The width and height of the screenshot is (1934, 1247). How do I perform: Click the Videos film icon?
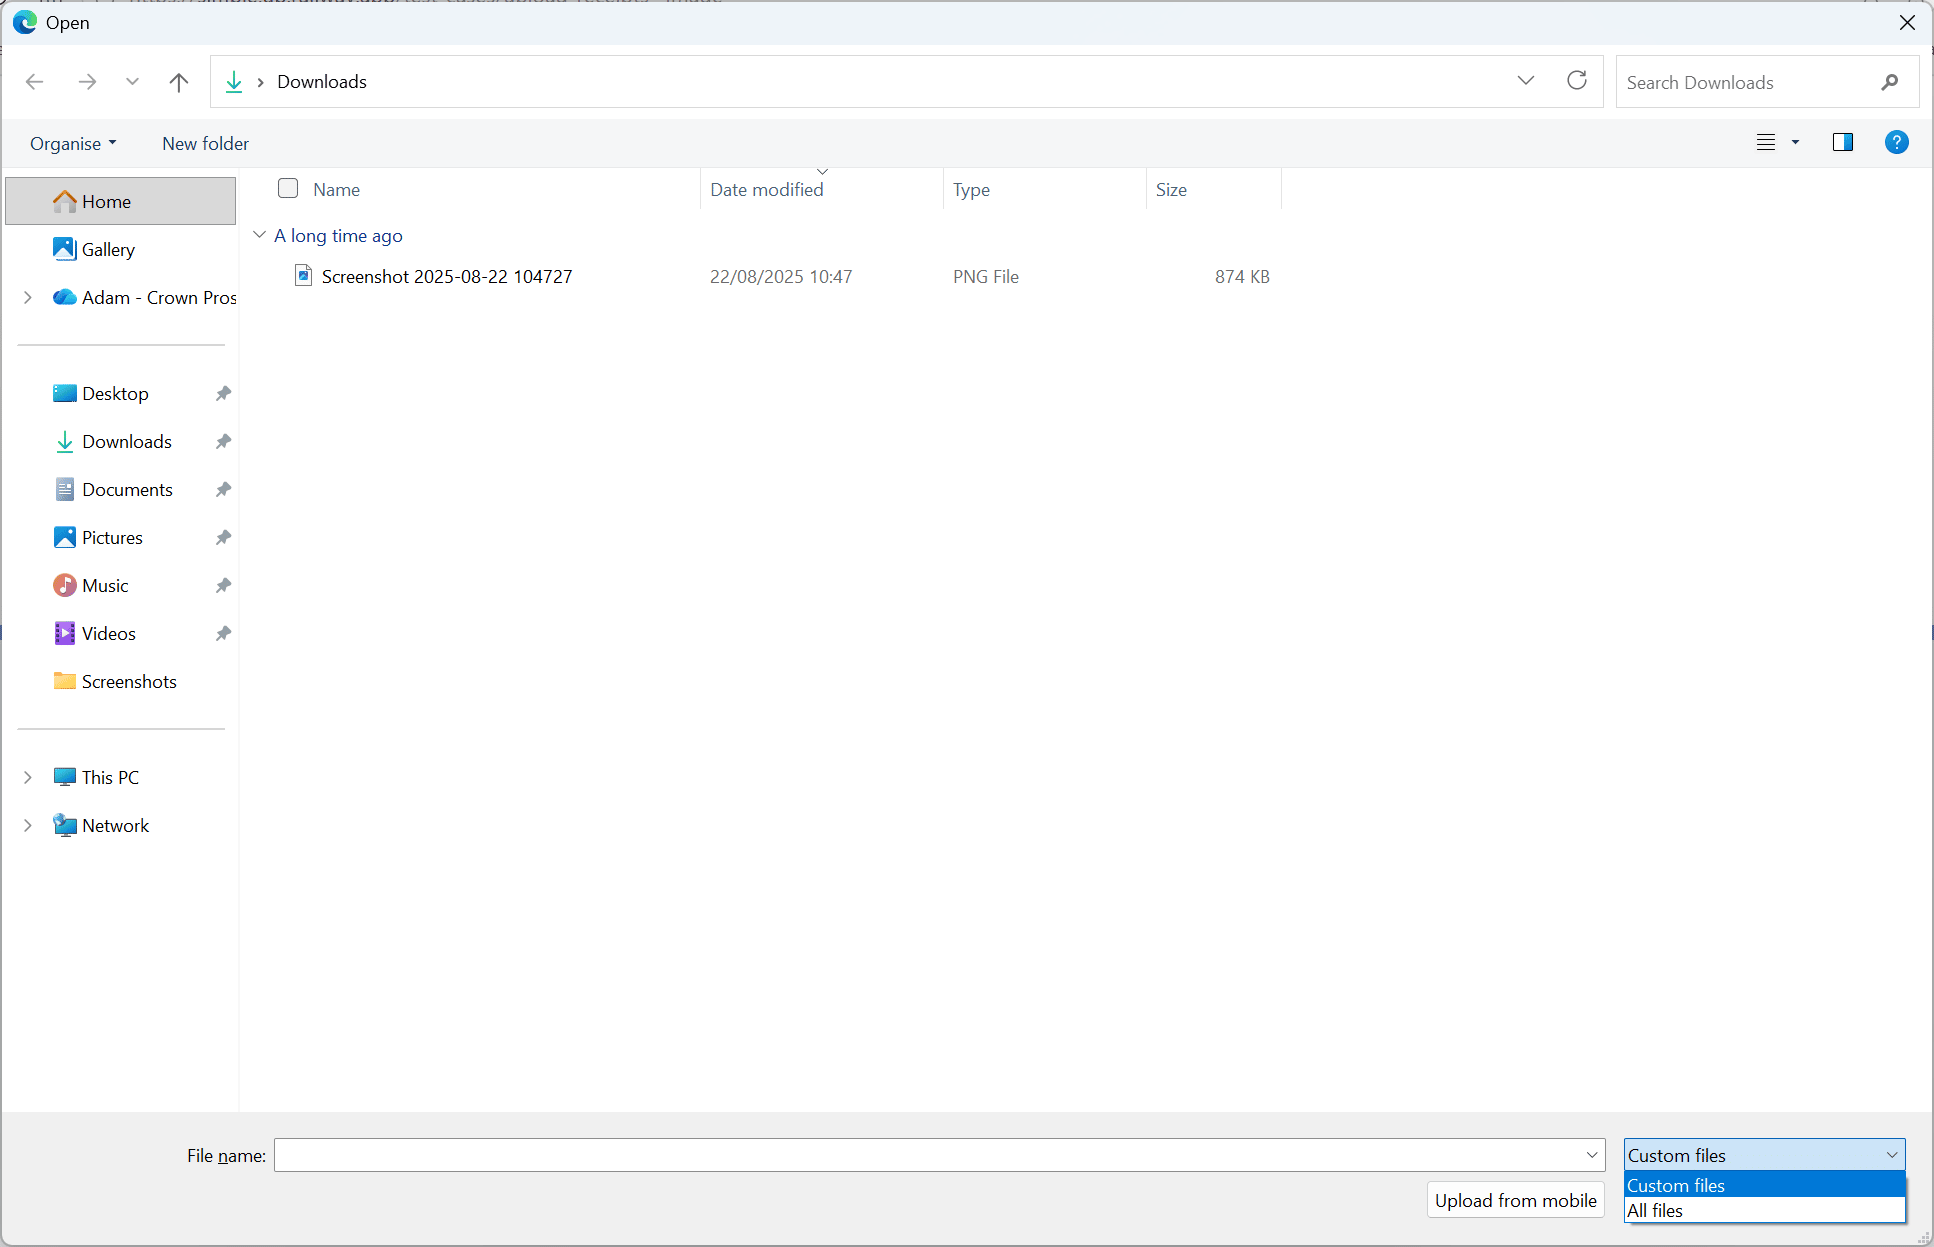coord(65,633)
